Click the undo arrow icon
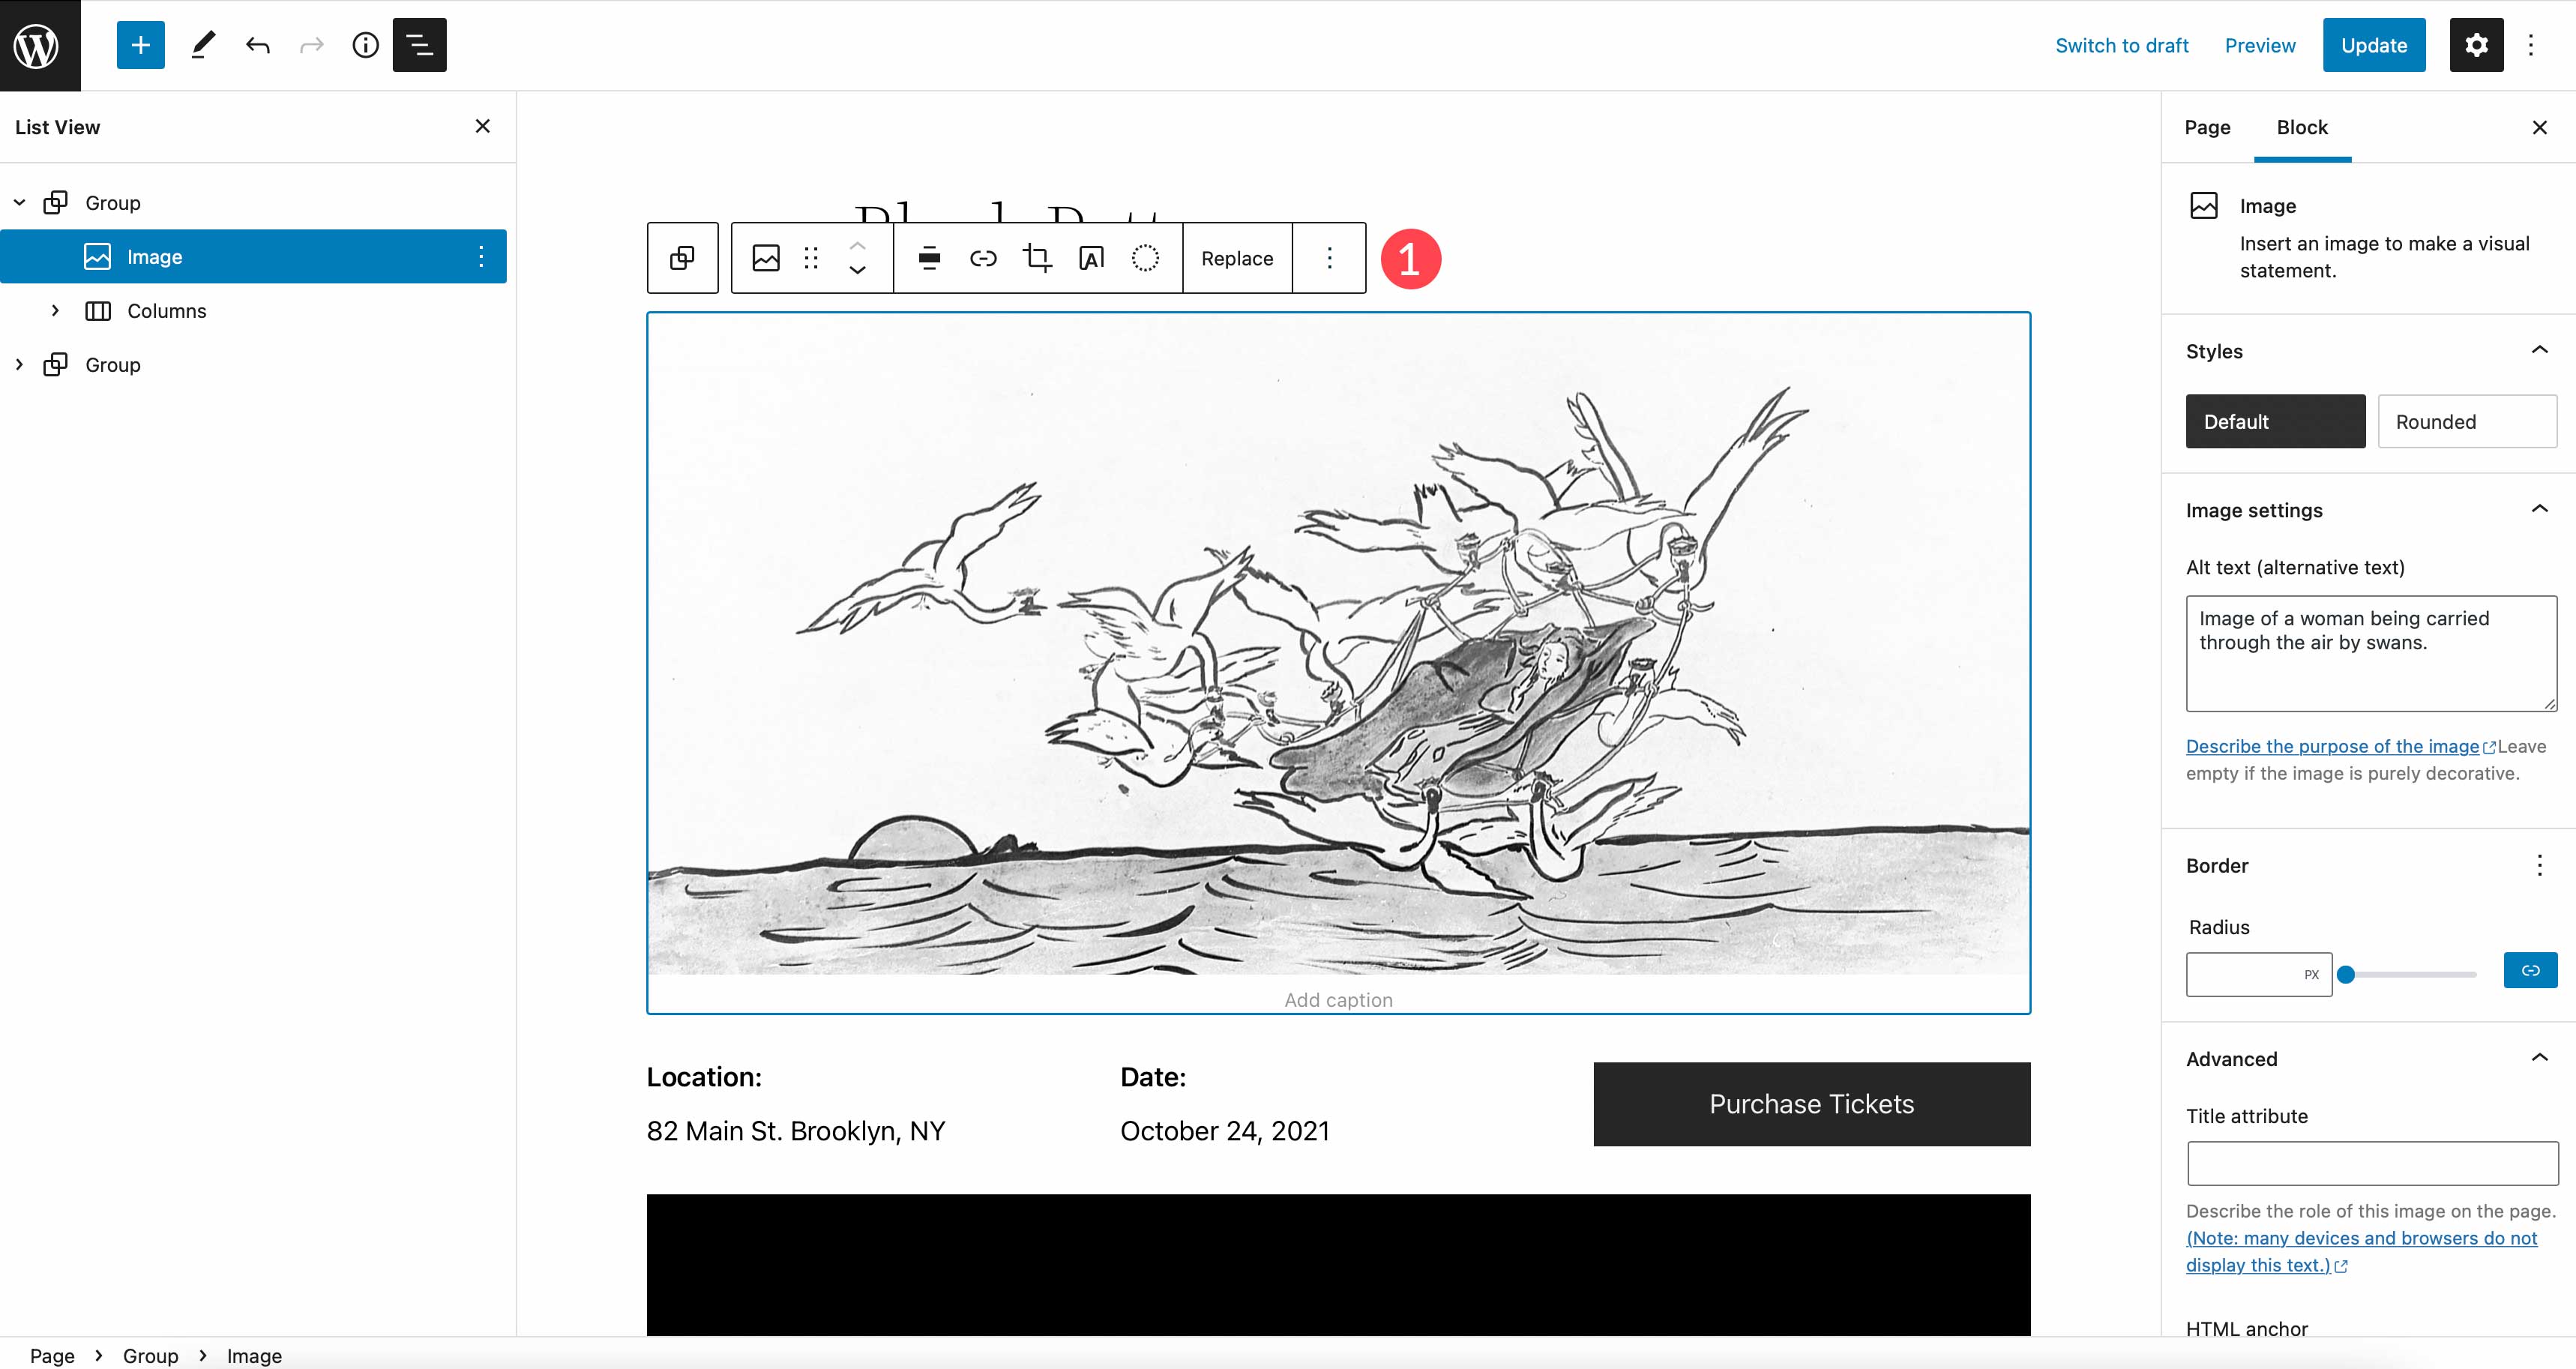 pos(256,46)
